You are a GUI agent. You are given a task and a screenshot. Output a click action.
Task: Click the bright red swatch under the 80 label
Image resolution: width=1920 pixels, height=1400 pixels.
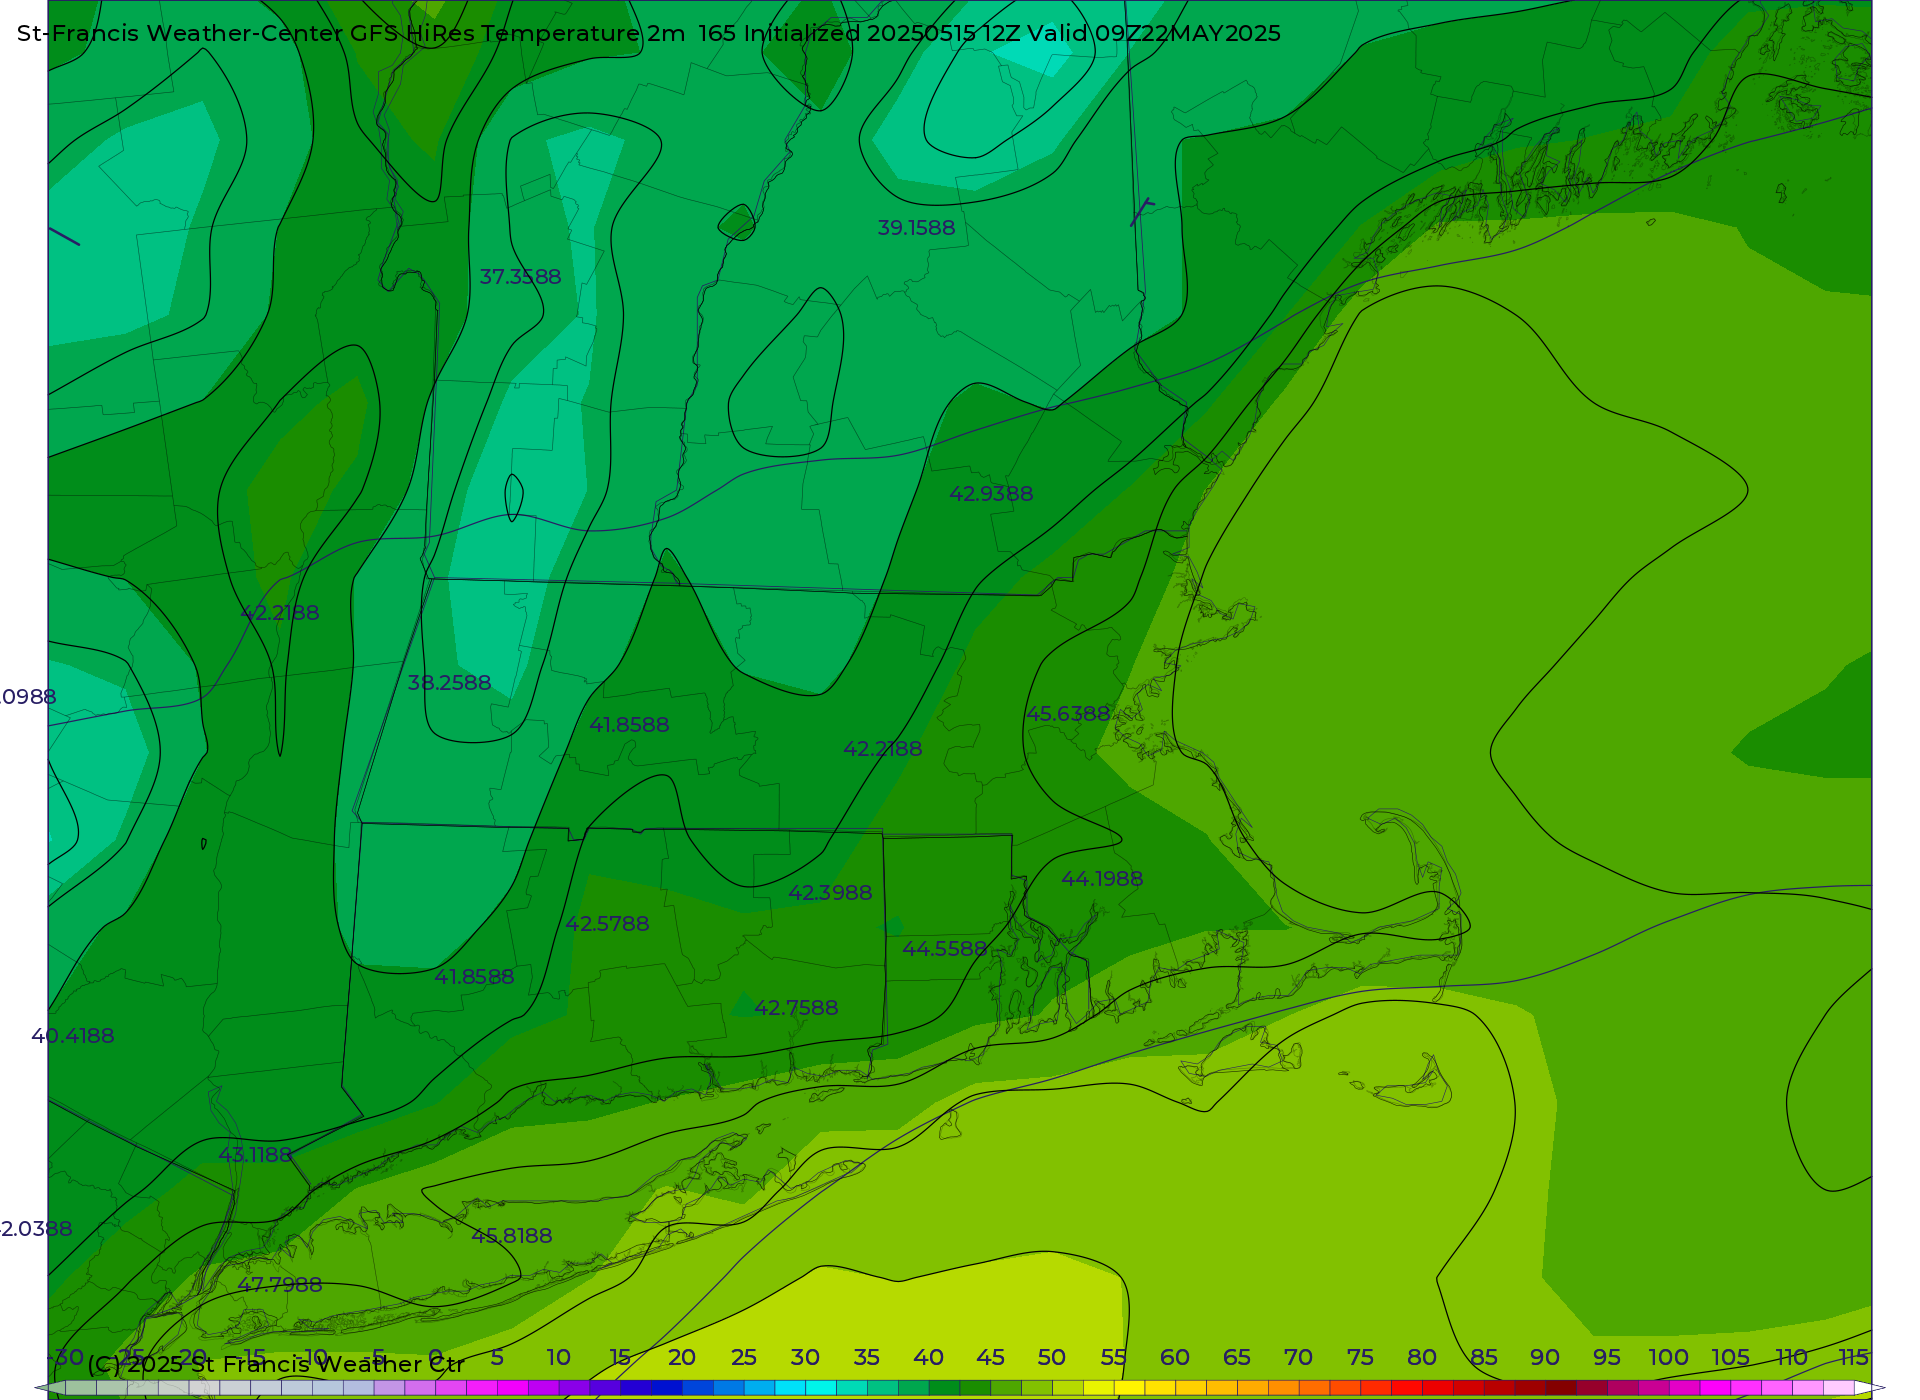[1407, 1388]
